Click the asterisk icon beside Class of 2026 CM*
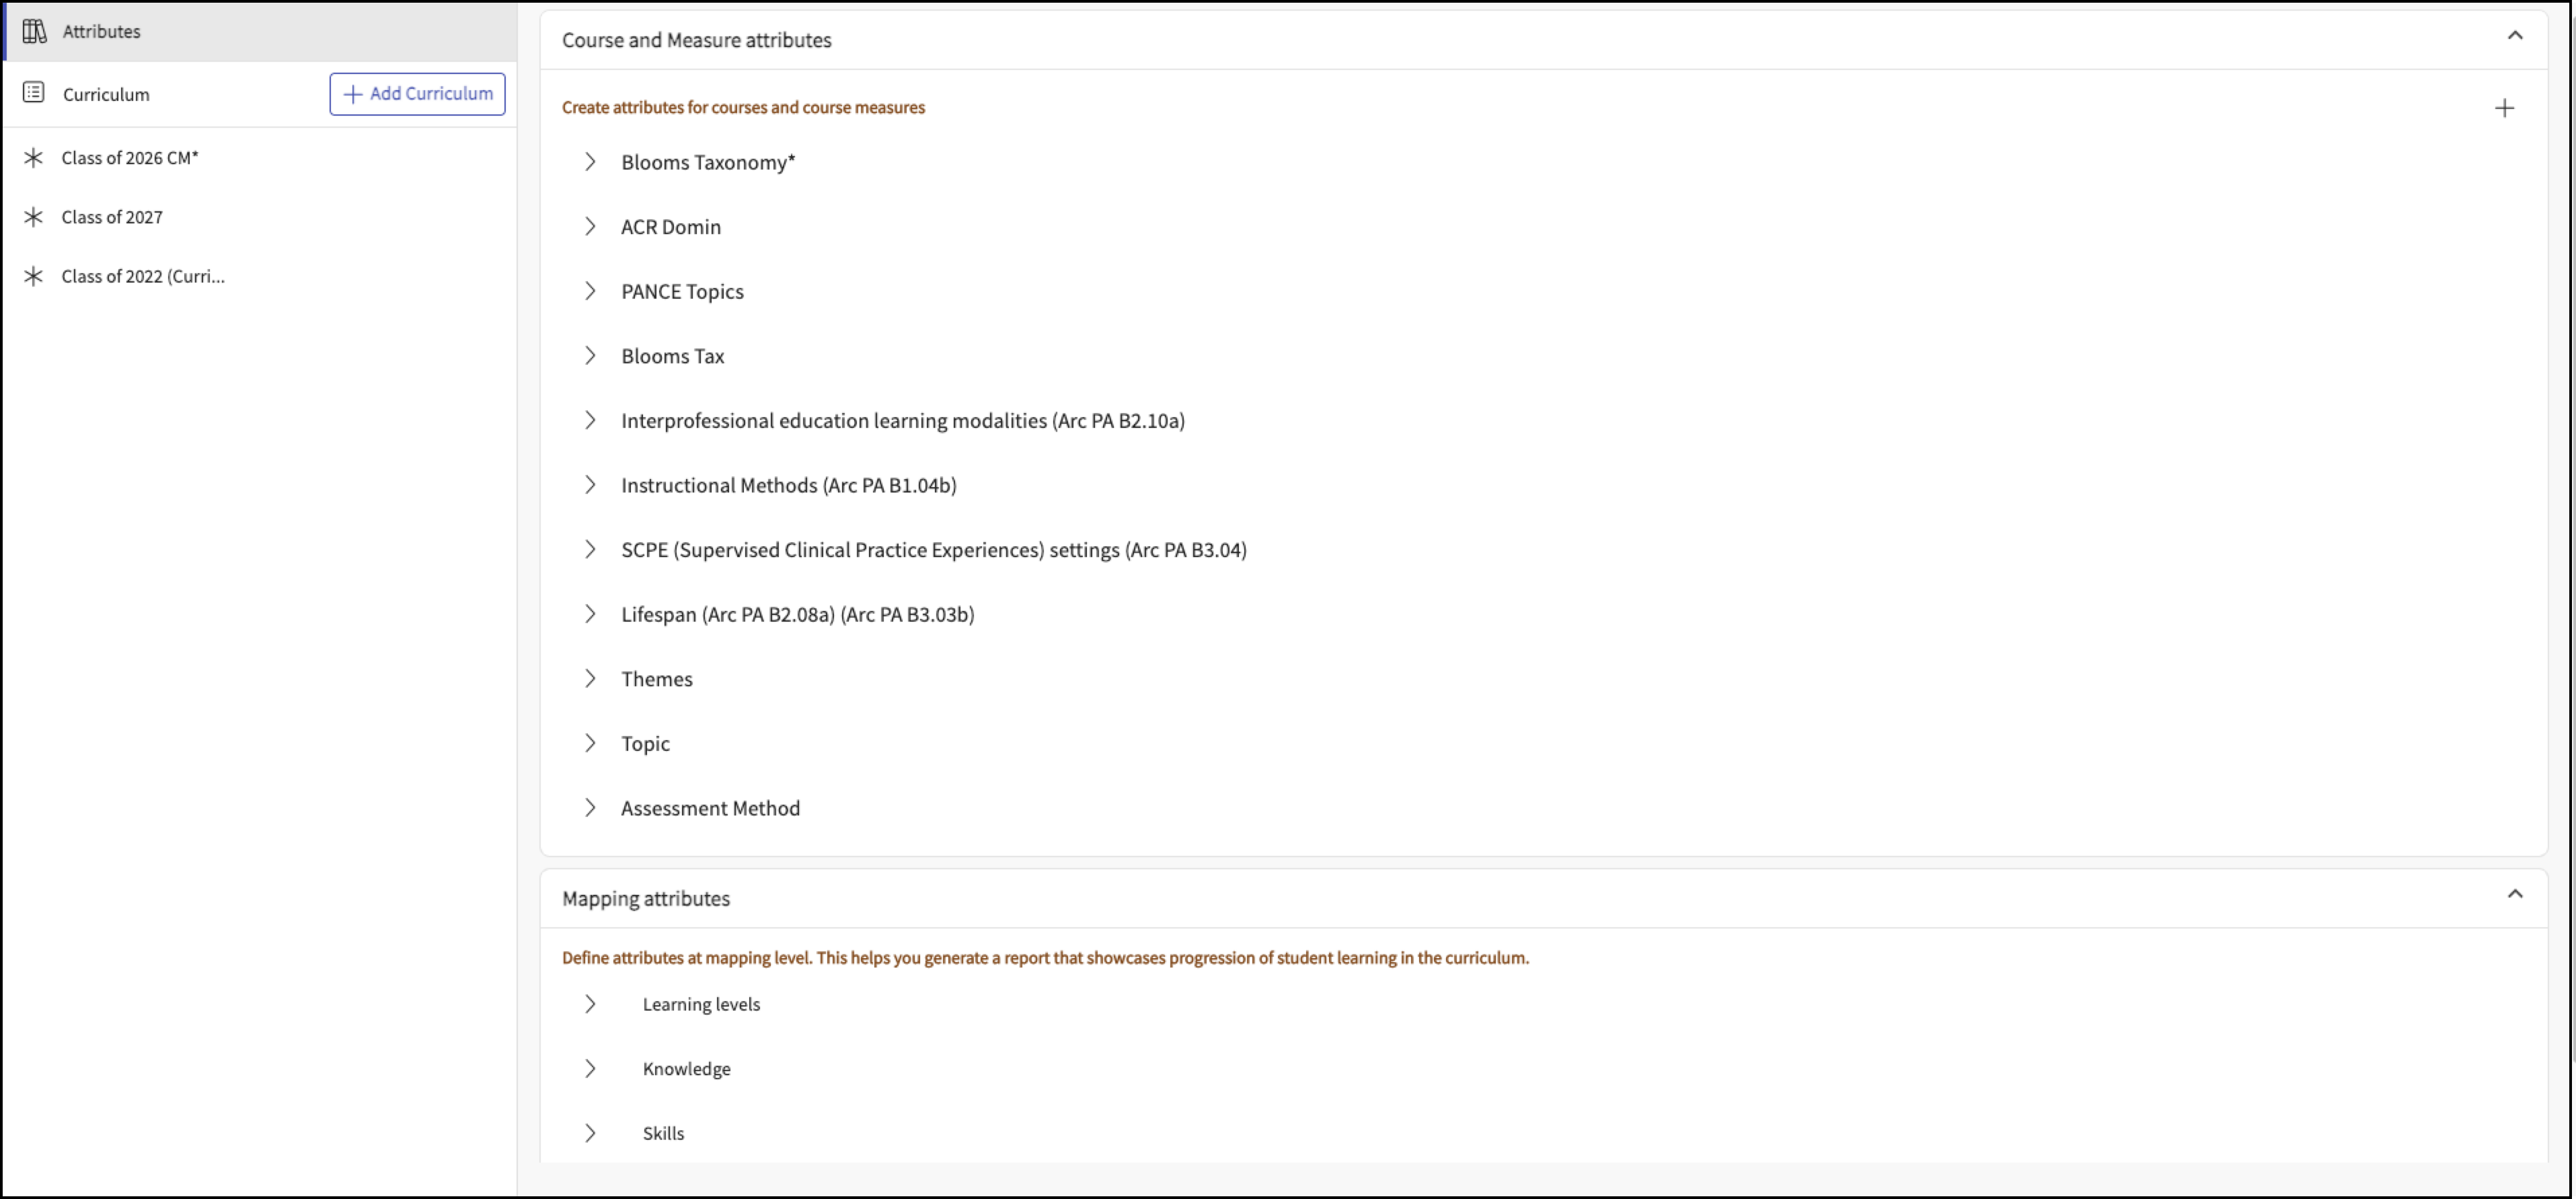2576x1199 pixels. coord(34,158)
